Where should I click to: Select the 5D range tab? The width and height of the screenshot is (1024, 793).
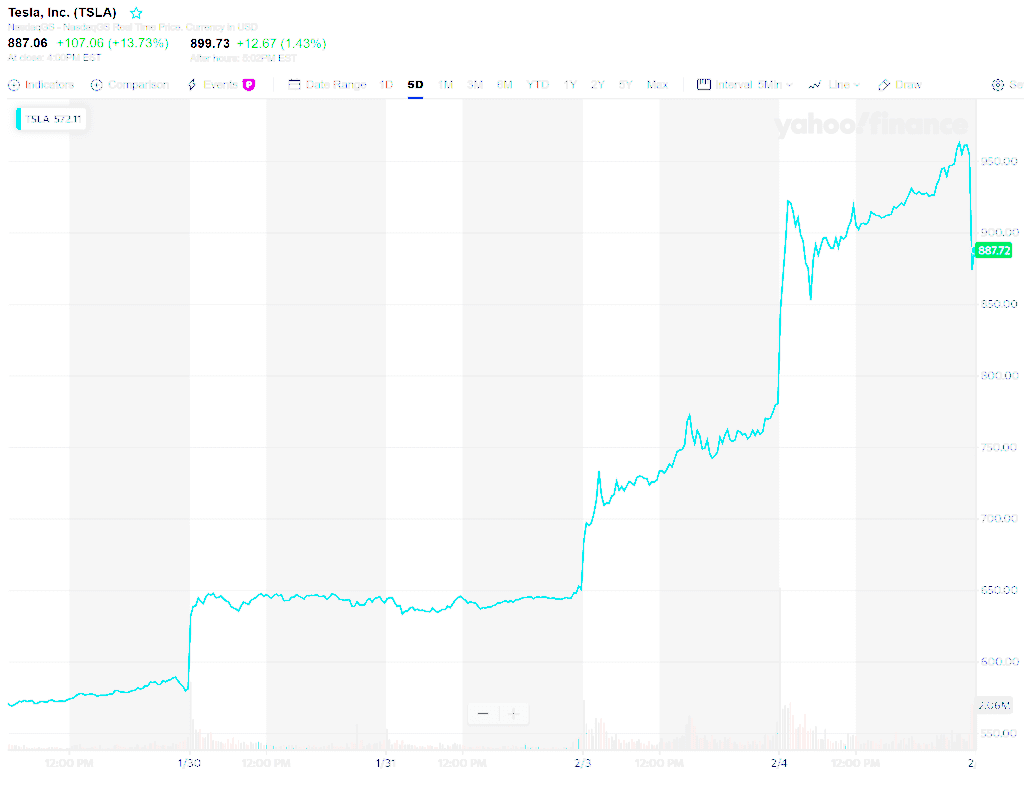[x=416, y=85]
